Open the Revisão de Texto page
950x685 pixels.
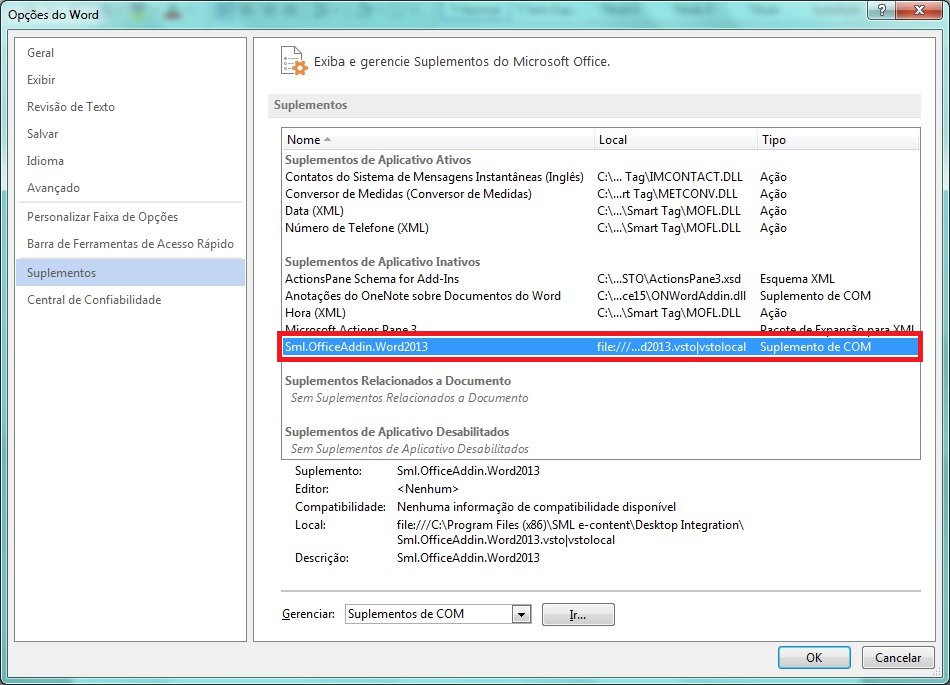(x=70, y=106)
